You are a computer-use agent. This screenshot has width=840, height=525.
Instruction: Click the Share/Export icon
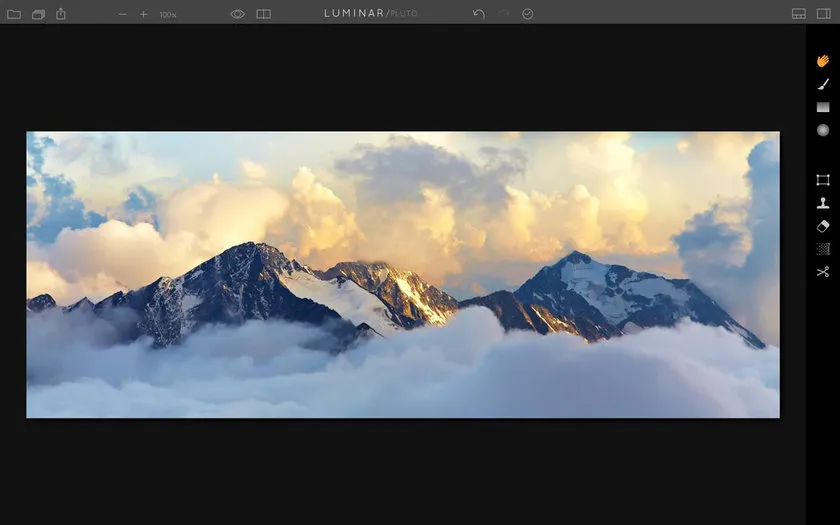click(61, 14)
